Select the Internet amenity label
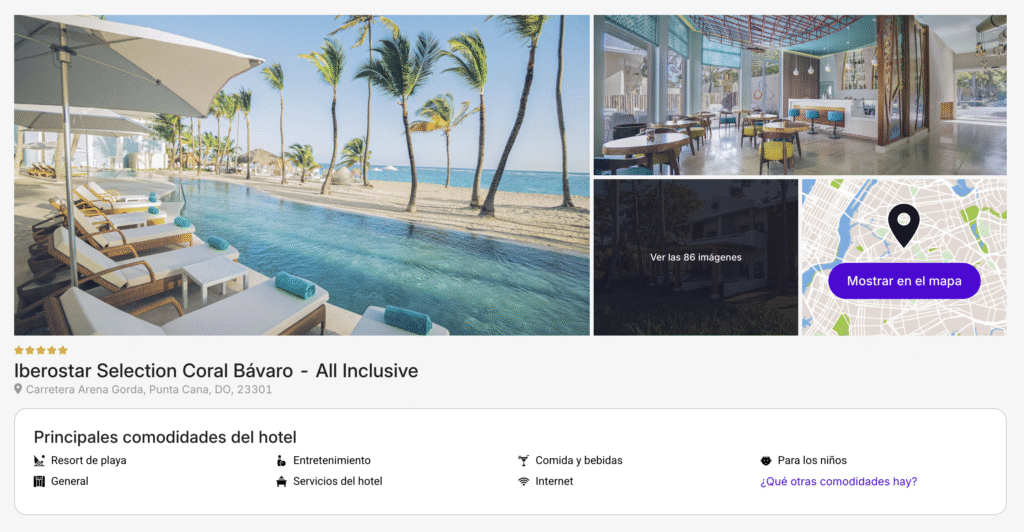 click(x=554, y=482)
